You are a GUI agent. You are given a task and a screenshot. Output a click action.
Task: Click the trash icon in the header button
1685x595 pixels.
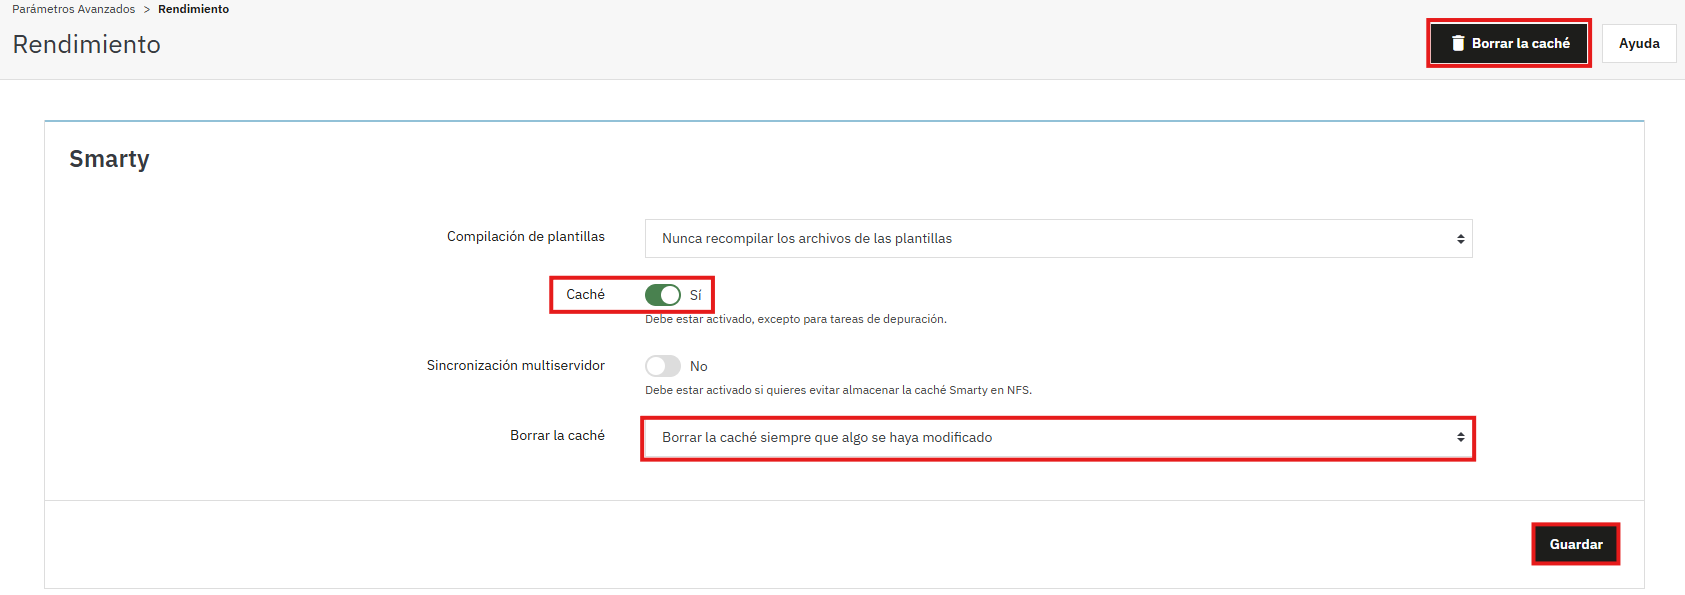[1458, 43]
